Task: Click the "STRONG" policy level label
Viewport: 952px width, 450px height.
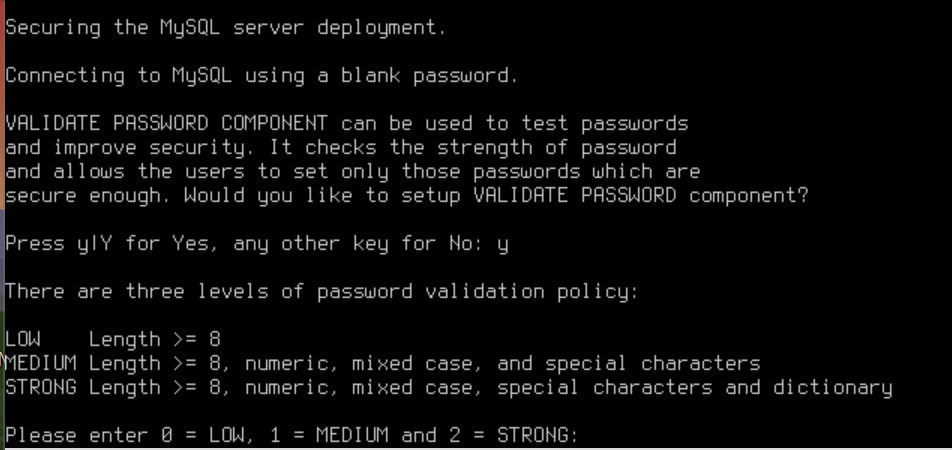Action: coord(41,388)
